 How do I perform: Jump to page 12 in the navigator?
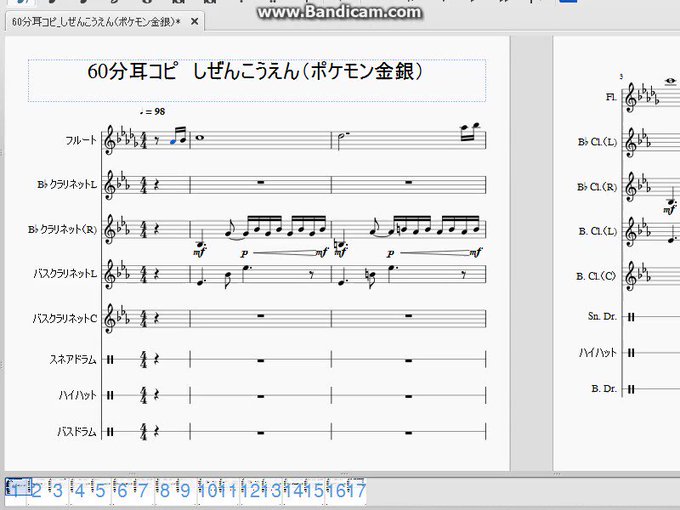[250, 490]
